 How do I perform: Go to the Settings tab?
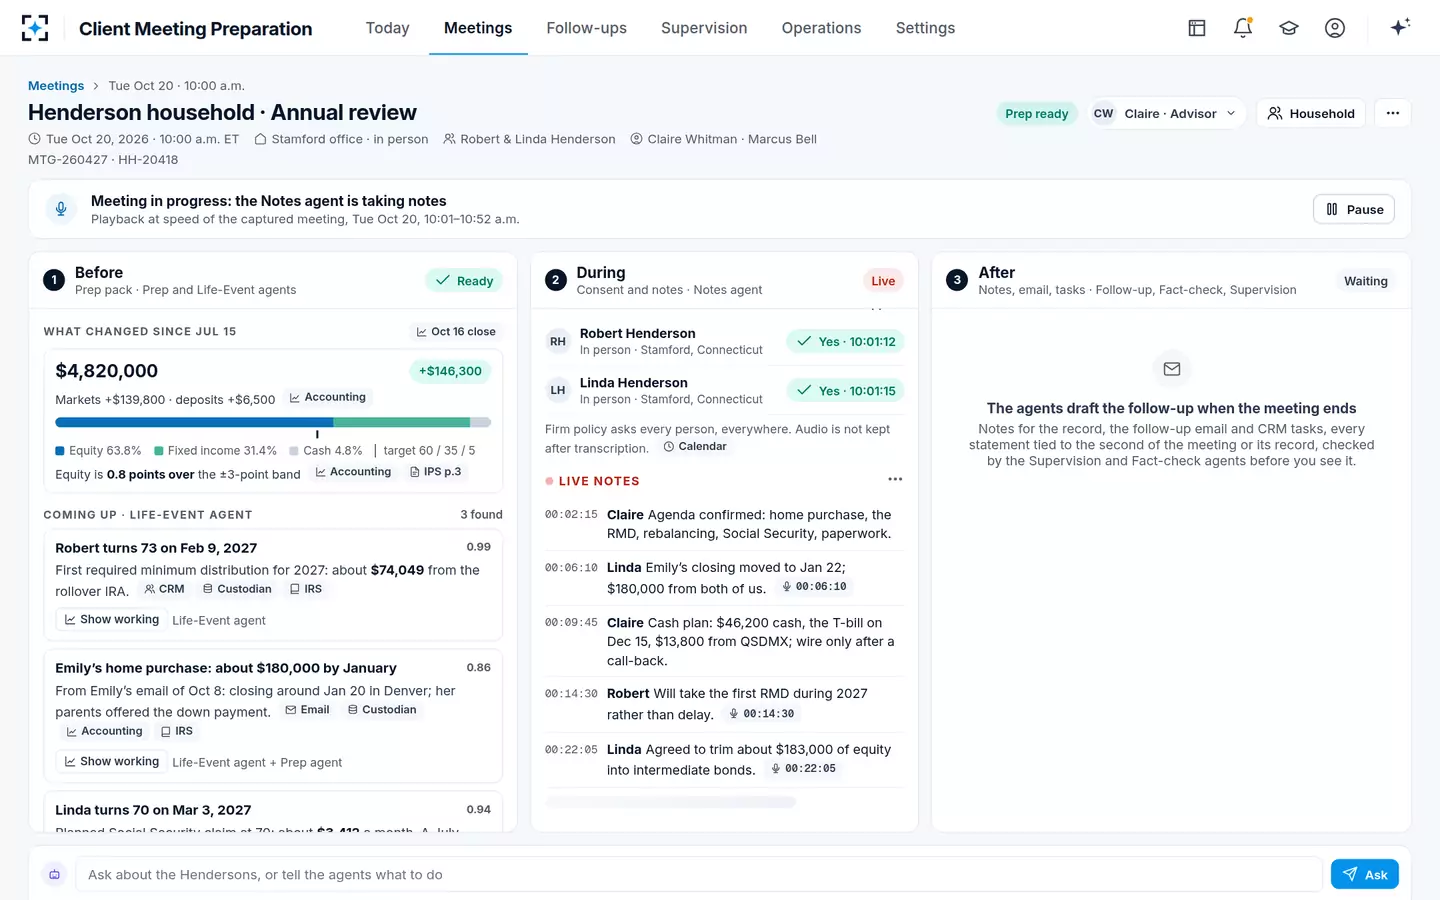coord(925,28)
